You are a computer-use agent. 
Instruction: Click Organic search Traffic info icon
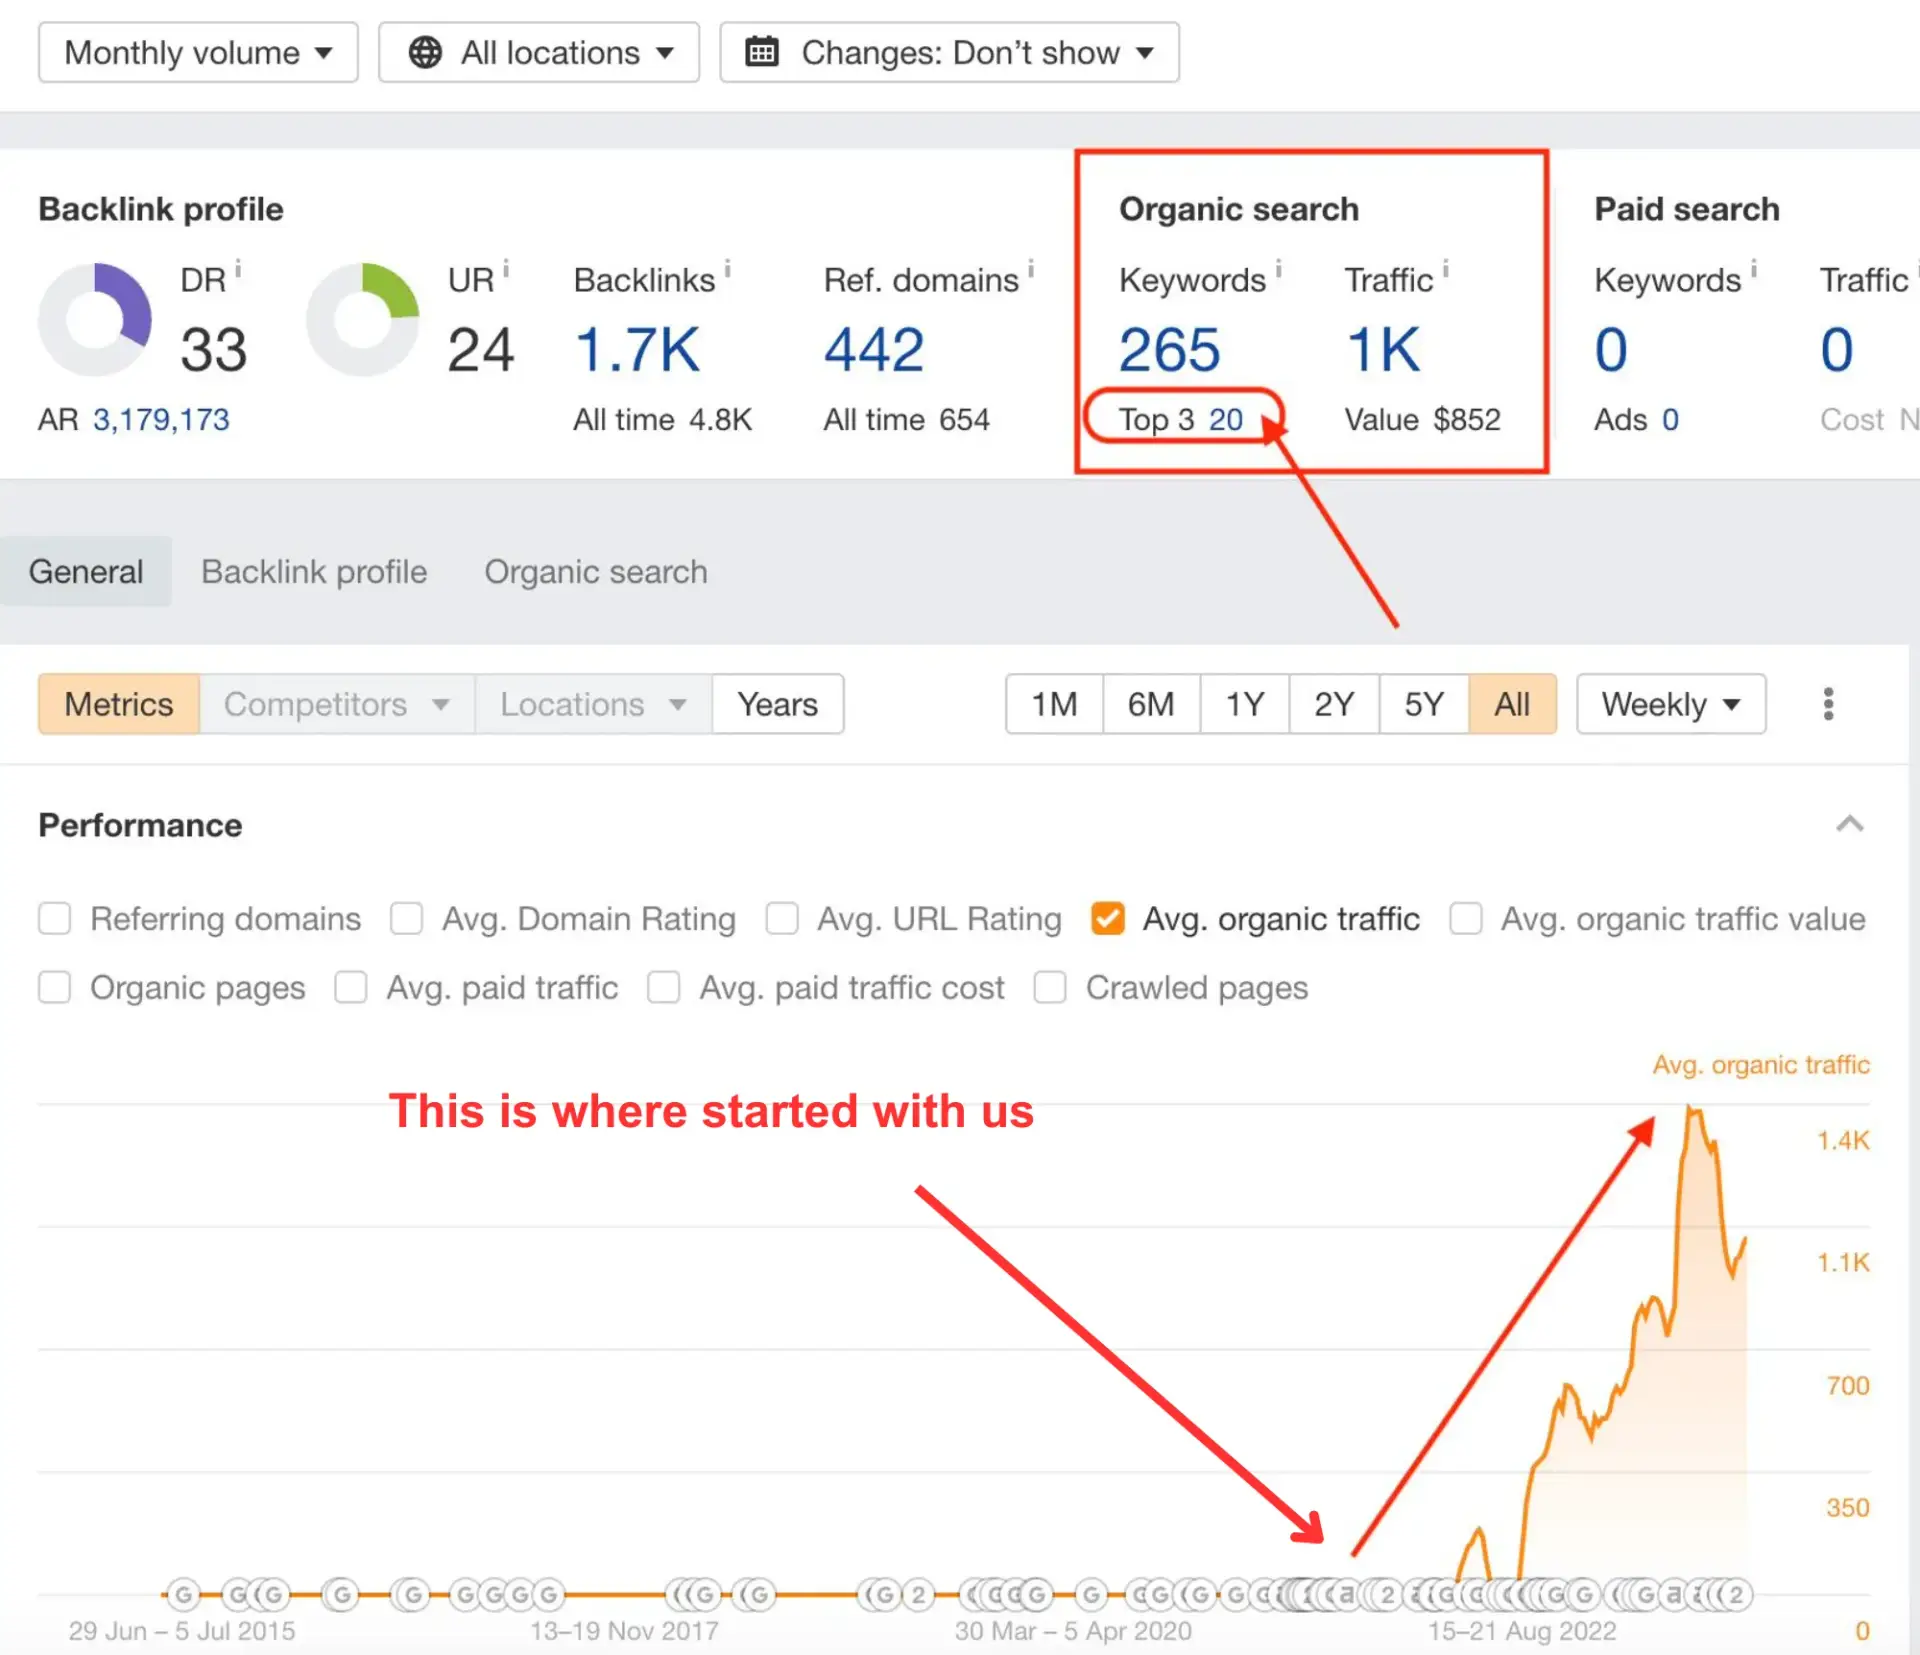(x=1446, y=269)
